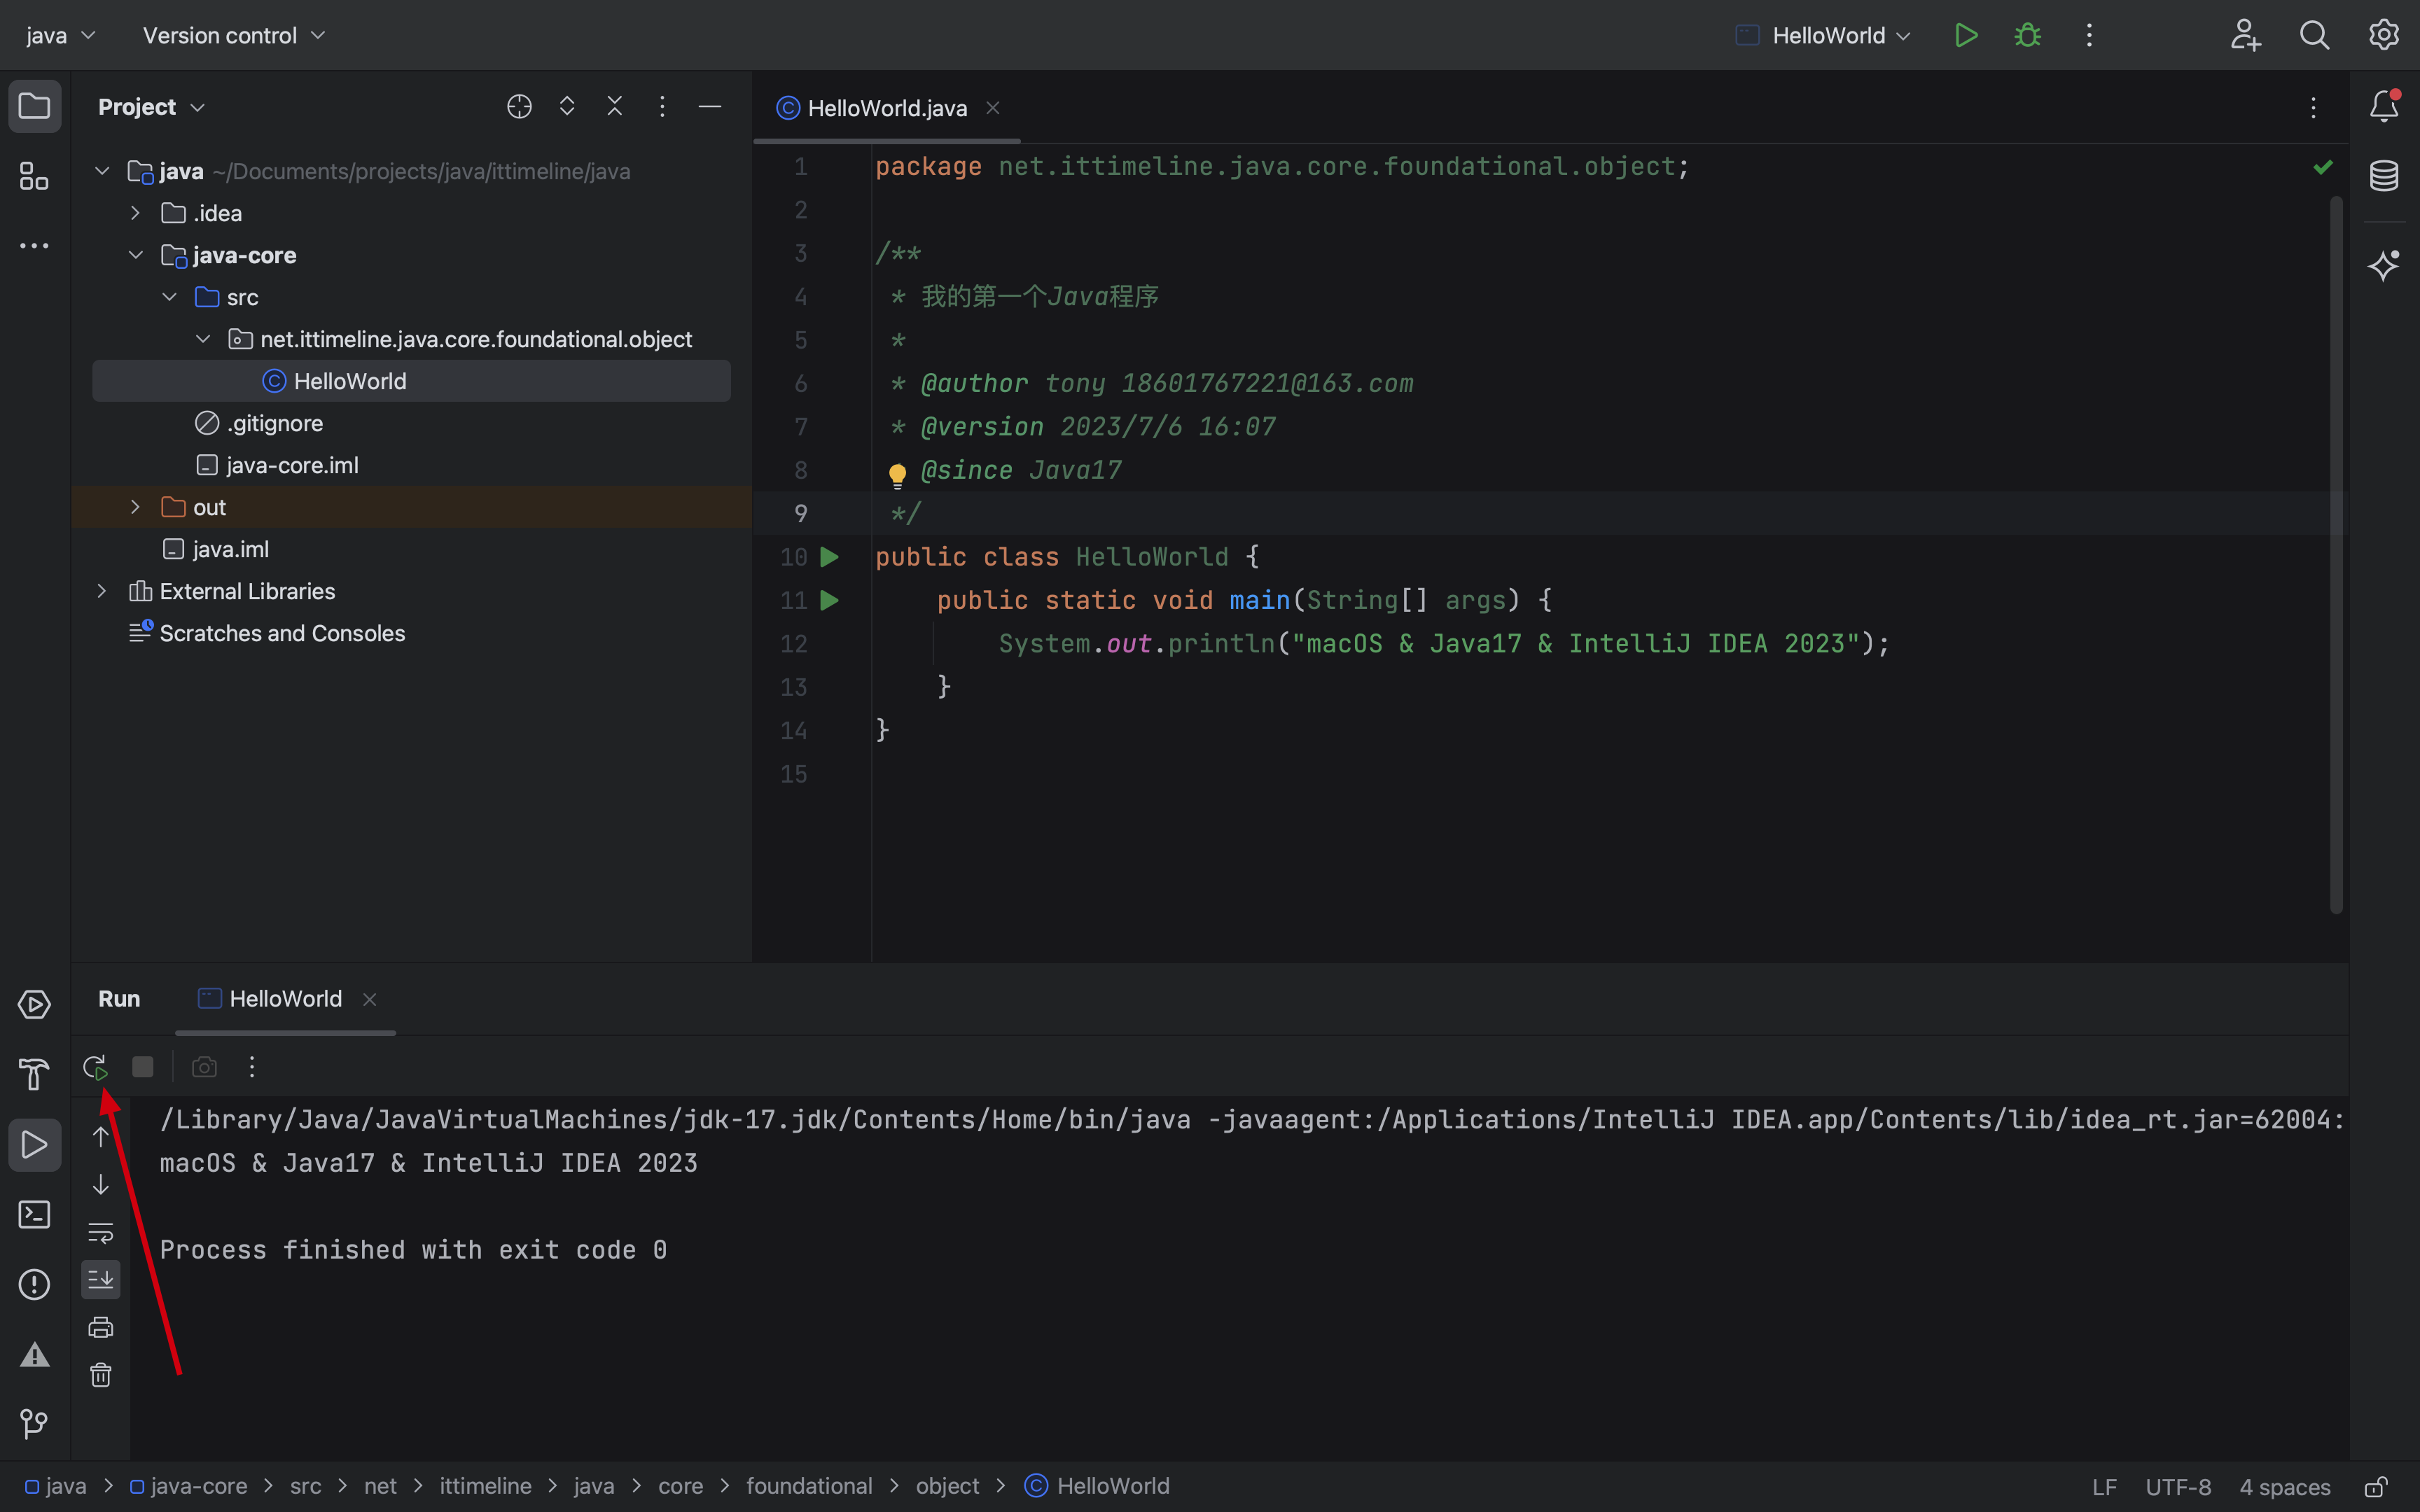Expand the .idea folder
2420x1512 pixels.
point(136,213)
